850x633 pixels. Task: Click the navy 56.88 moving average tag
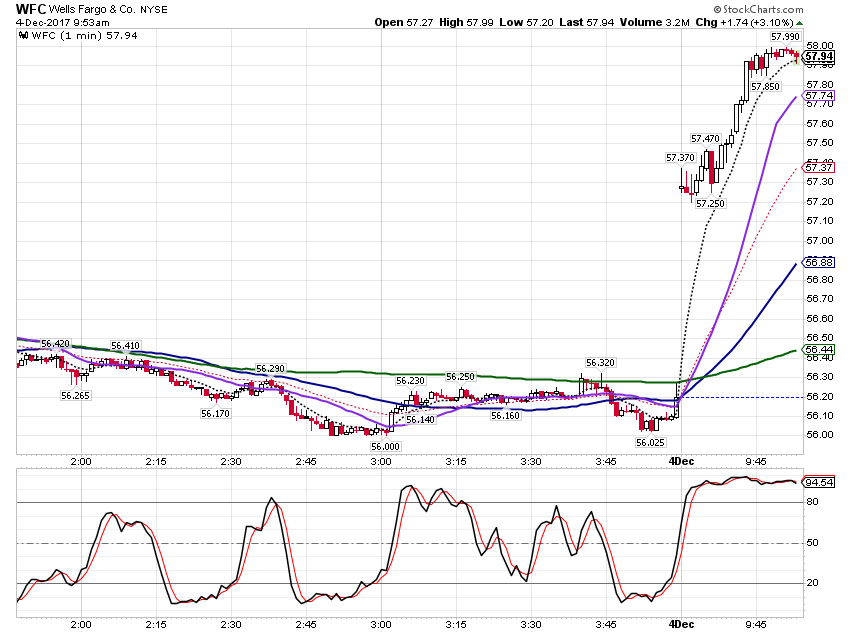[818, 263]
